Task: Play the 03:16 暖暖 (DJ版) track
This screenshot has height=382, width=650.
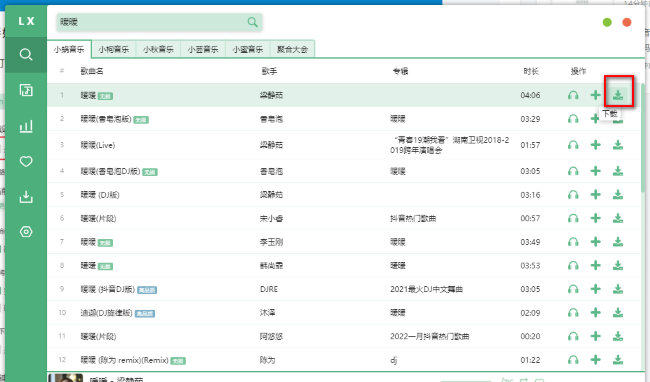Action: (x=573, y=195)
